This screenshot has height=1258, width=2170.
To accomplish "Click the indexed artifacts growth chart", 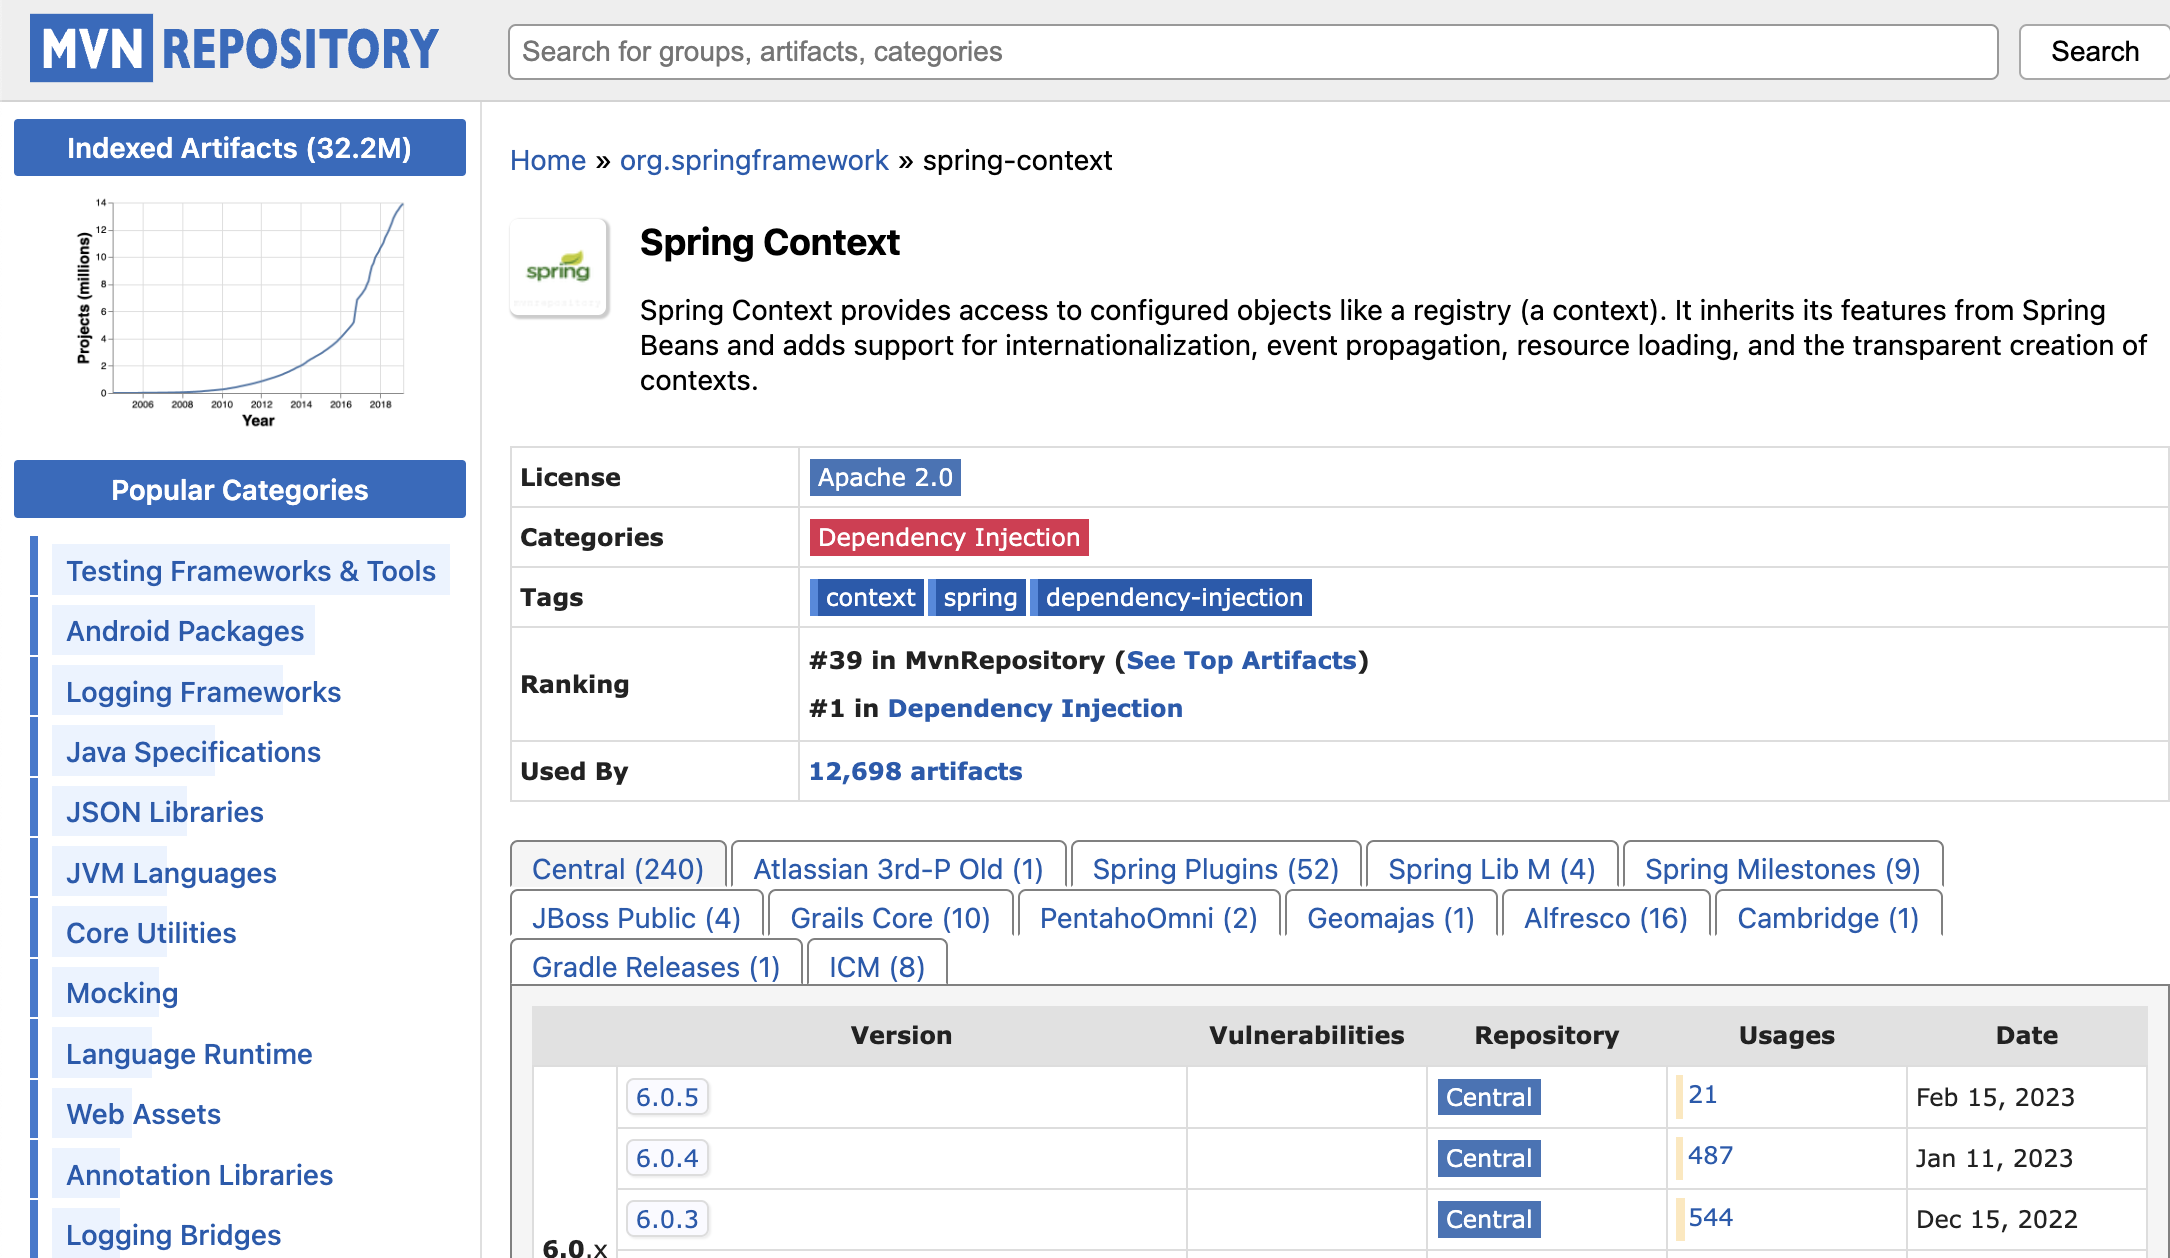I will [x=240, y=313].
